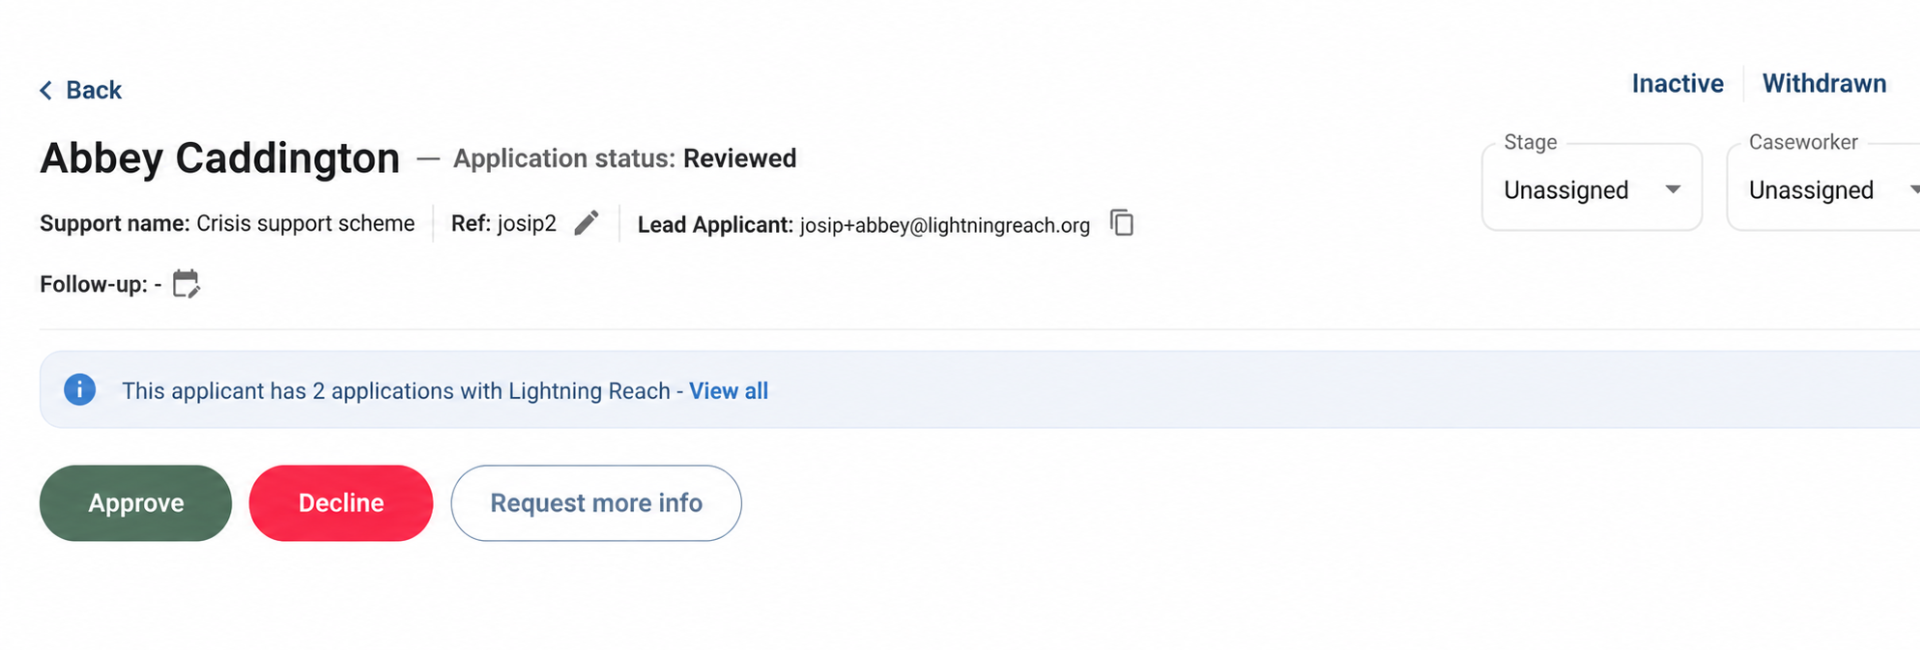1920x650 pixels.
Task: Click the lead applicant email text
Action: click(945, 225)
